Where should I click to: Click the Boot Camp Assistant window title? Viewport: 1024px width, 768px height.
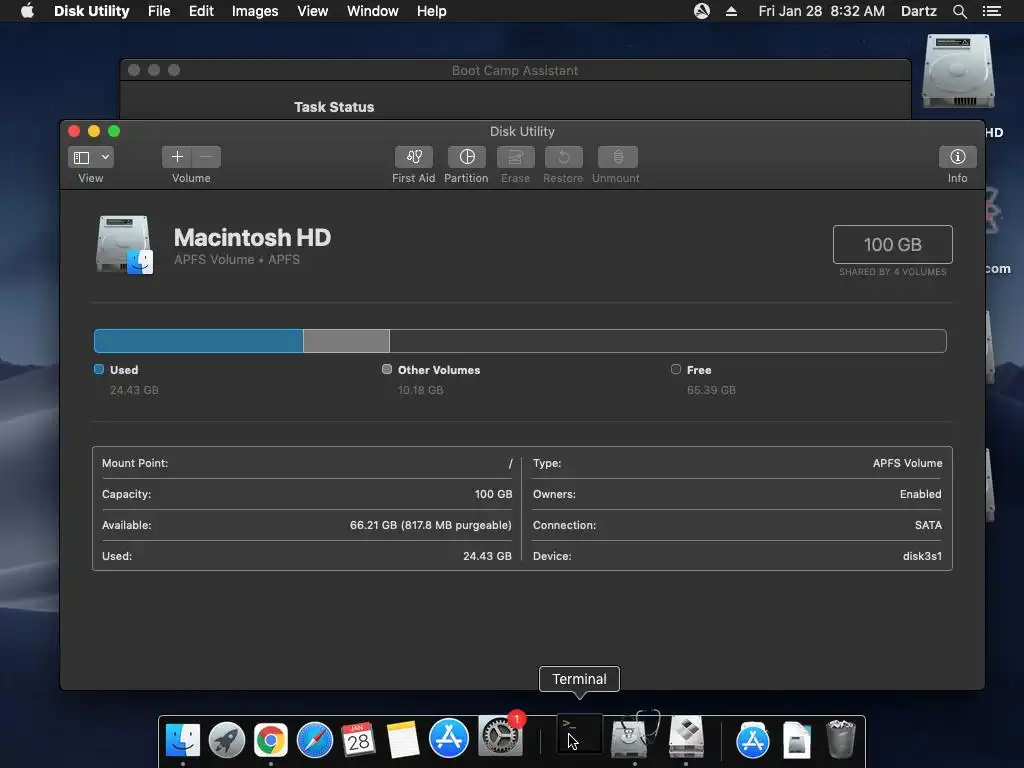[515, 71]
